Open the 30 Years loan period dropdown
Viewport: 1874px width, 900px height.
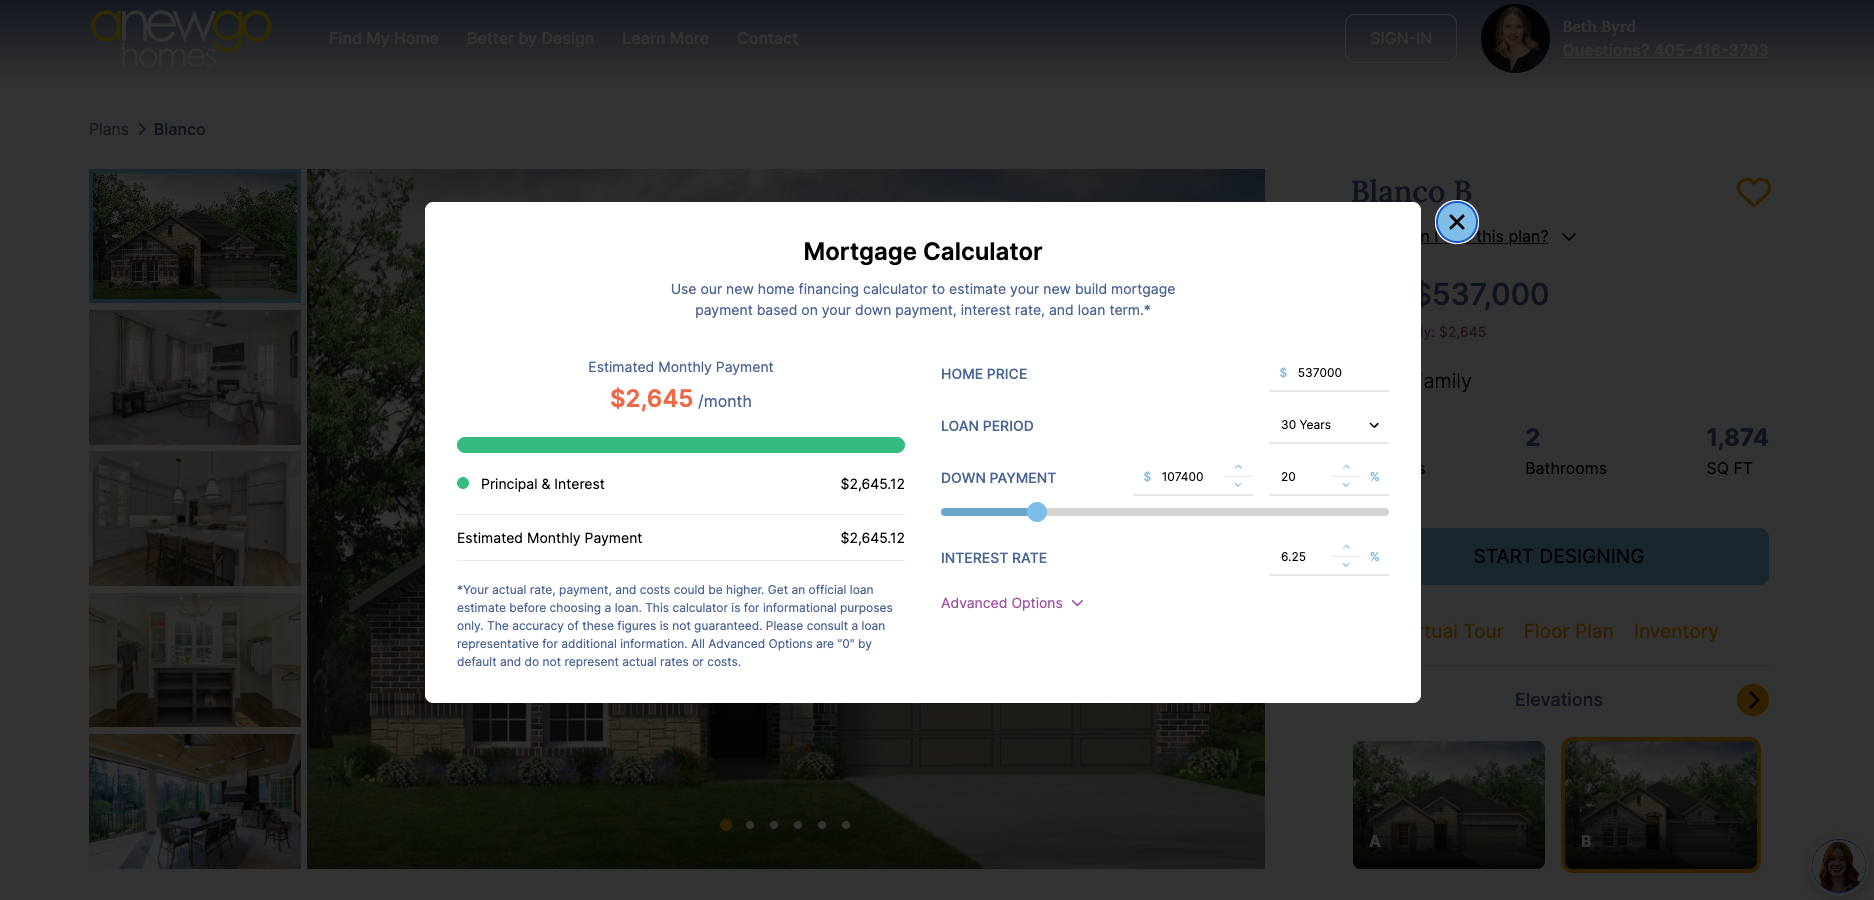1329,425
